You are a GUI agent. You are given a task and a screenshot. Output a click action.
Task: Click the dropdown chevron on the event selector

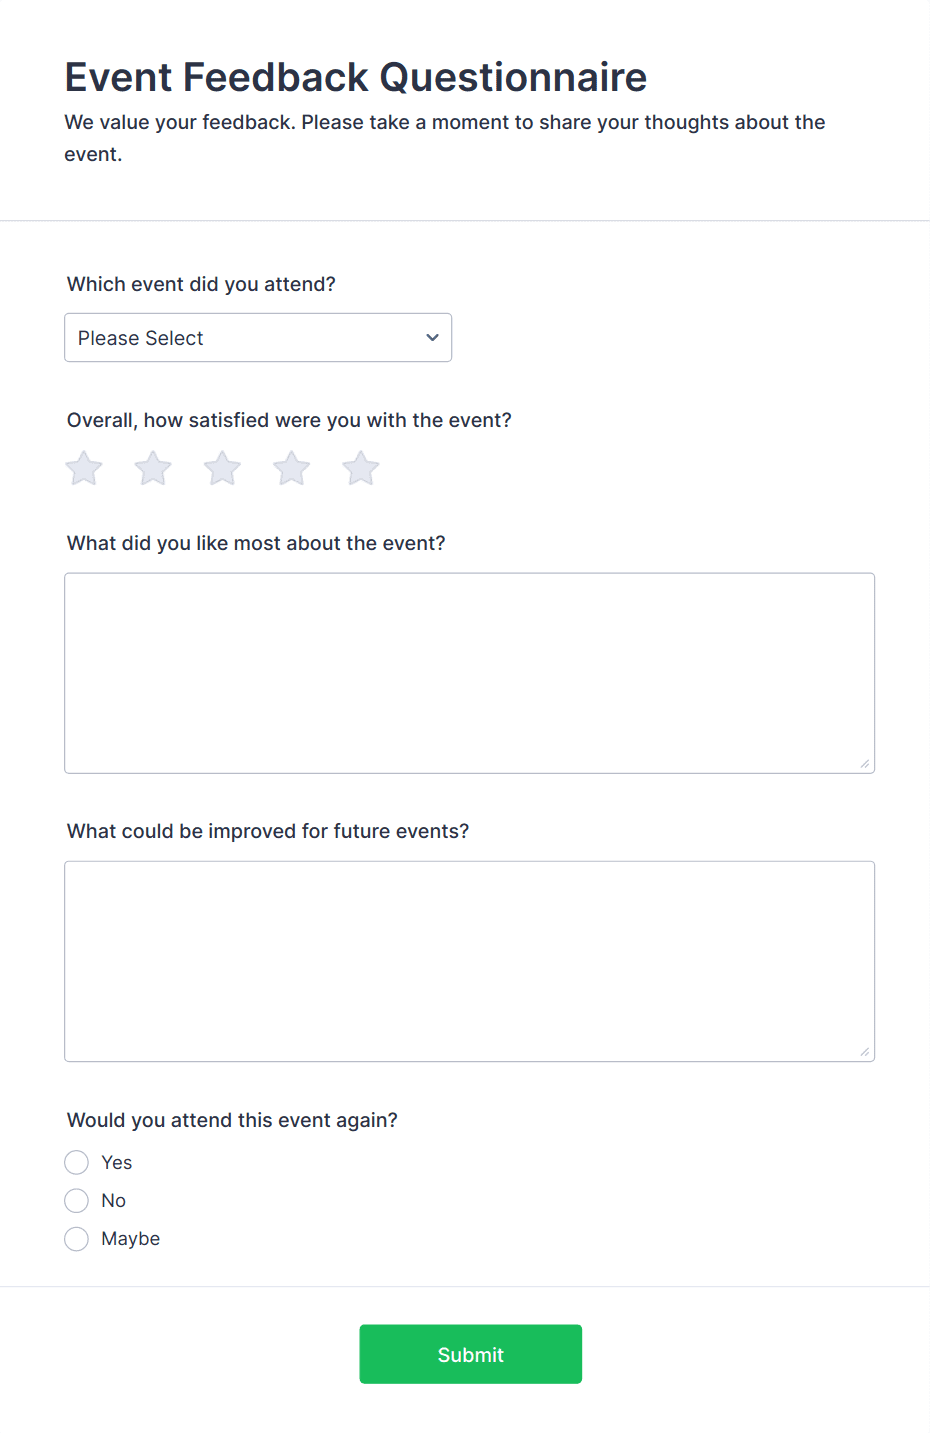(431, 337)
